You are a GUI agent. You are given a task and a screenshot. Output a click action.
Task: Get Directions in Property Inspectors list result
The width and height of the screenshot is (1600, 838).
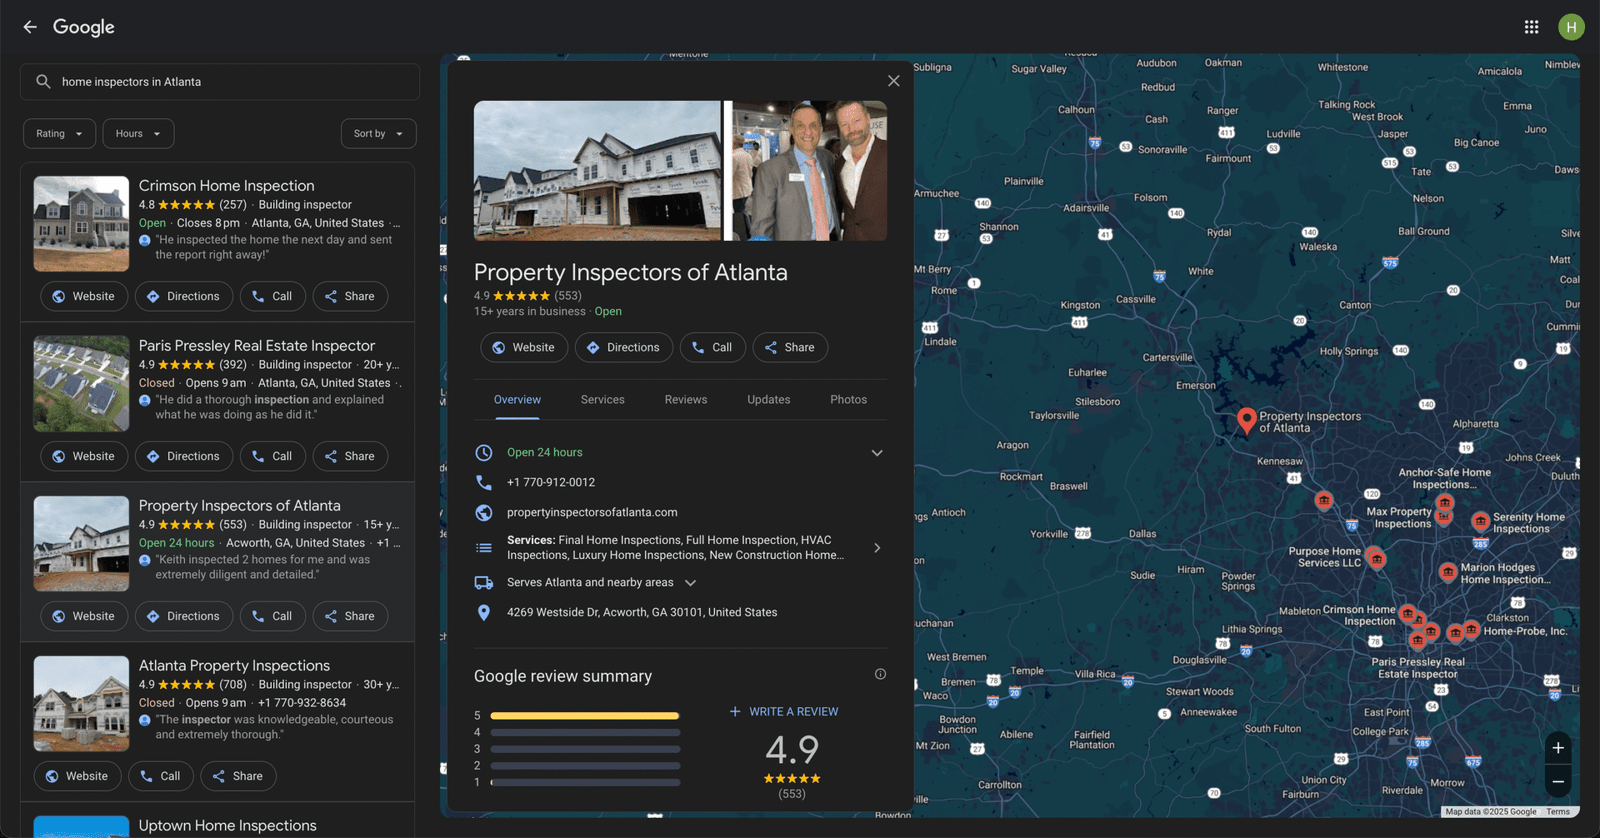[184, 616]
